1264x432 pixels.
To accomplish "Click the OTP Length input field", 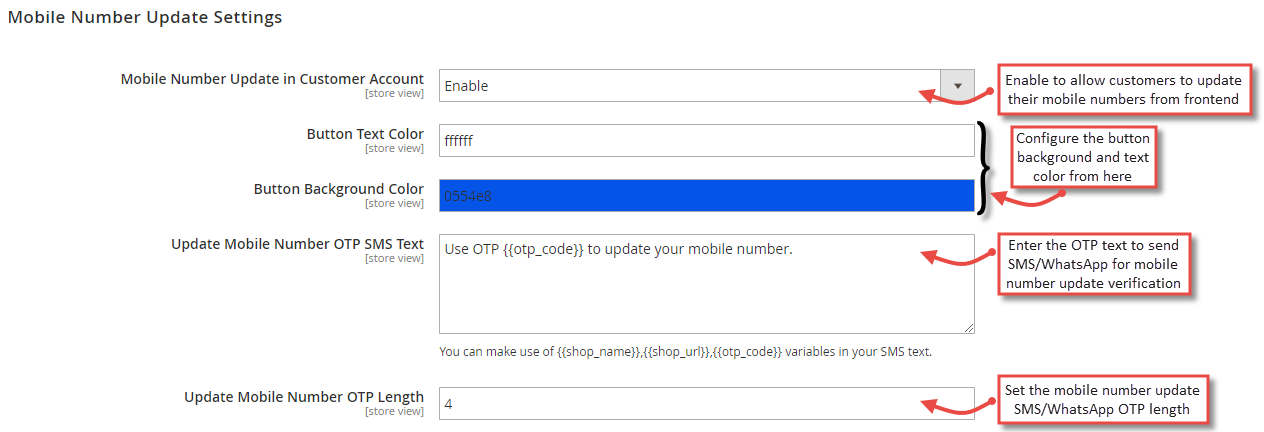I will click(x=706, y=404).
